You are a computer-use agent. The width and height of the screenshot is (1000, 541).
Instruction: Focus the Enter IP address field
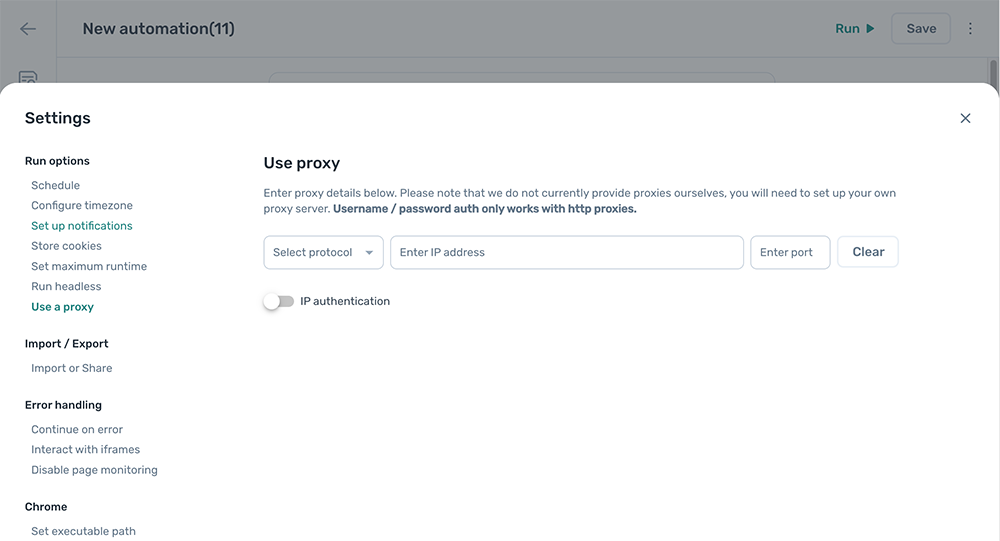(567, 253)
